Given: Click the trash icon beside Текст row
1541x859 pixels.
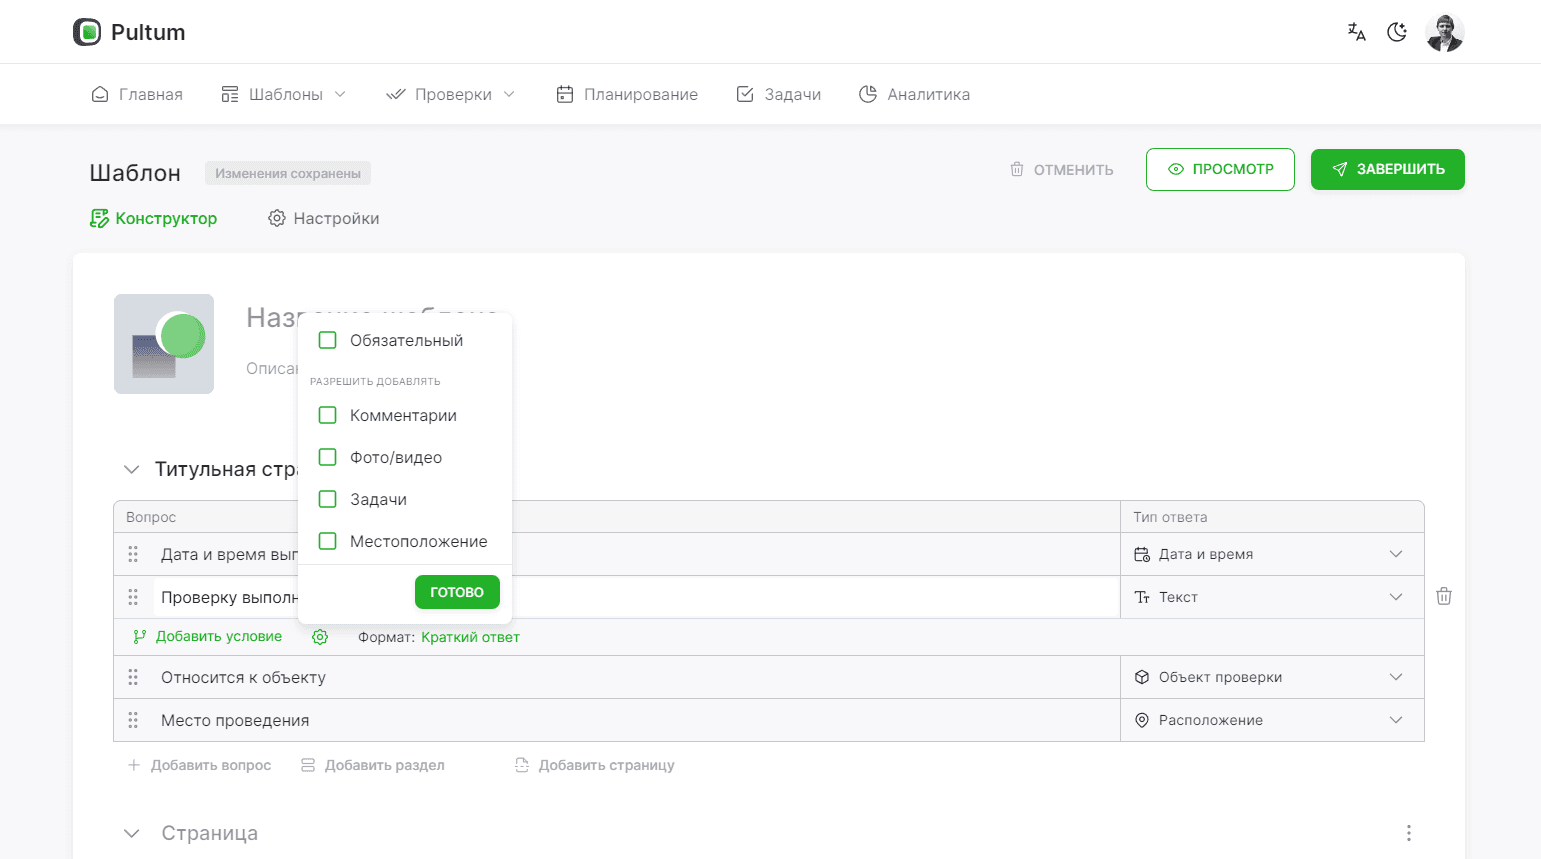Looking at the screenshot, I should (x=1444, y=596).
